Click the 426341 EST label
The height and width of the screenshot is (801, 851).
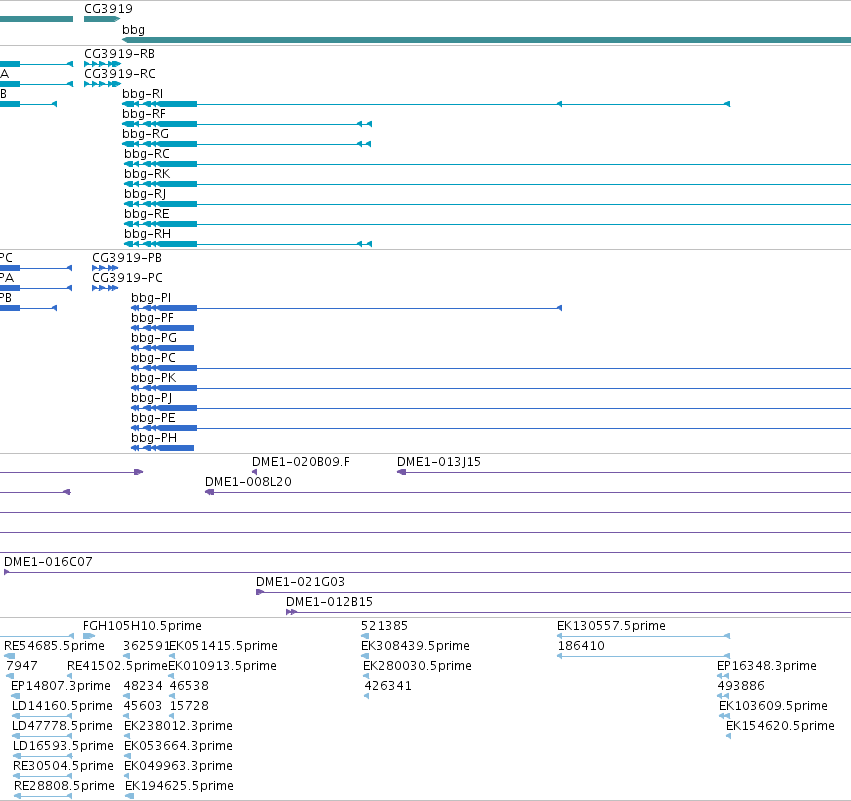(x=388, y=686)
